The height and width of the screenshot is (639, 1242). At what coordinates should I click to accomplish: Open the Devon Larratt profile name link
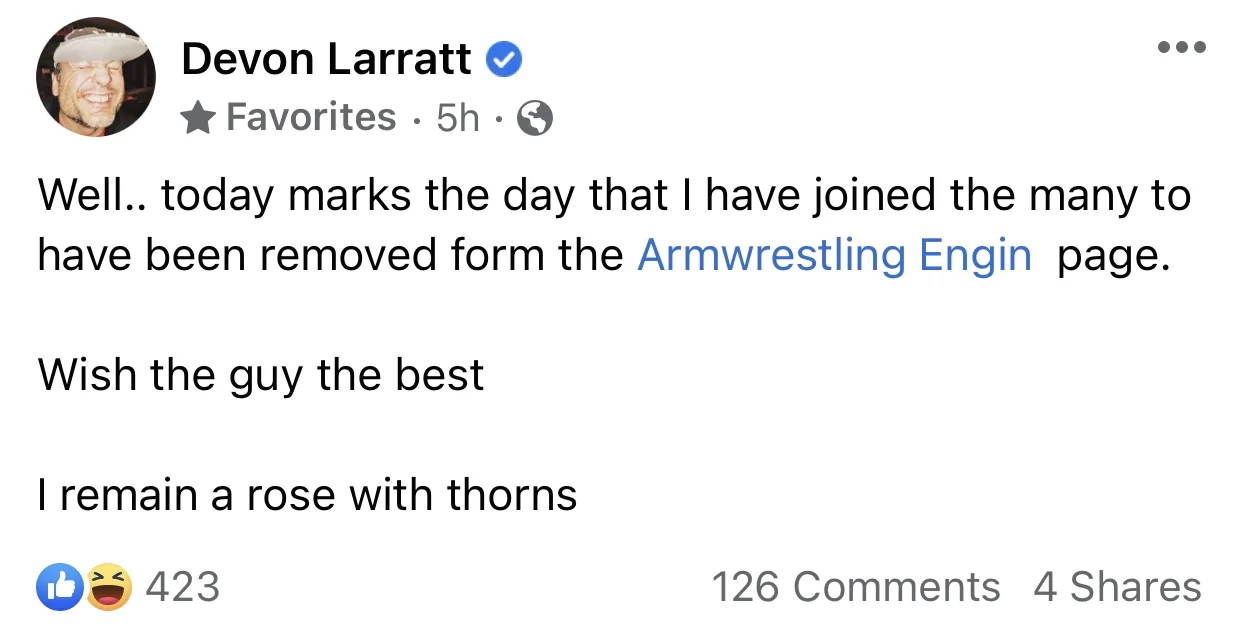326,60
